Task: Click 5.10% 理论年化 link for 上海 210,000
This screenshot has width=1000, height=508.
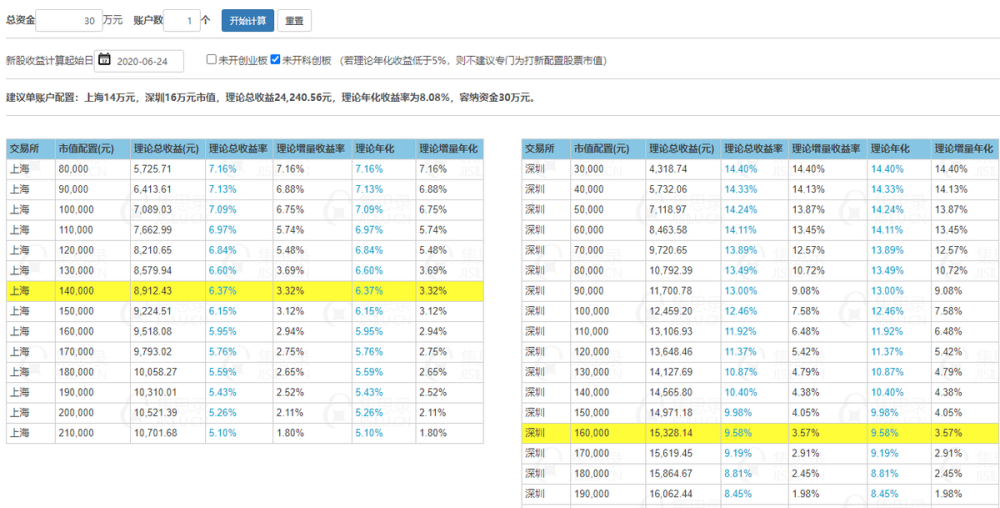Action: pyautogui.click(x=369, y=433)
